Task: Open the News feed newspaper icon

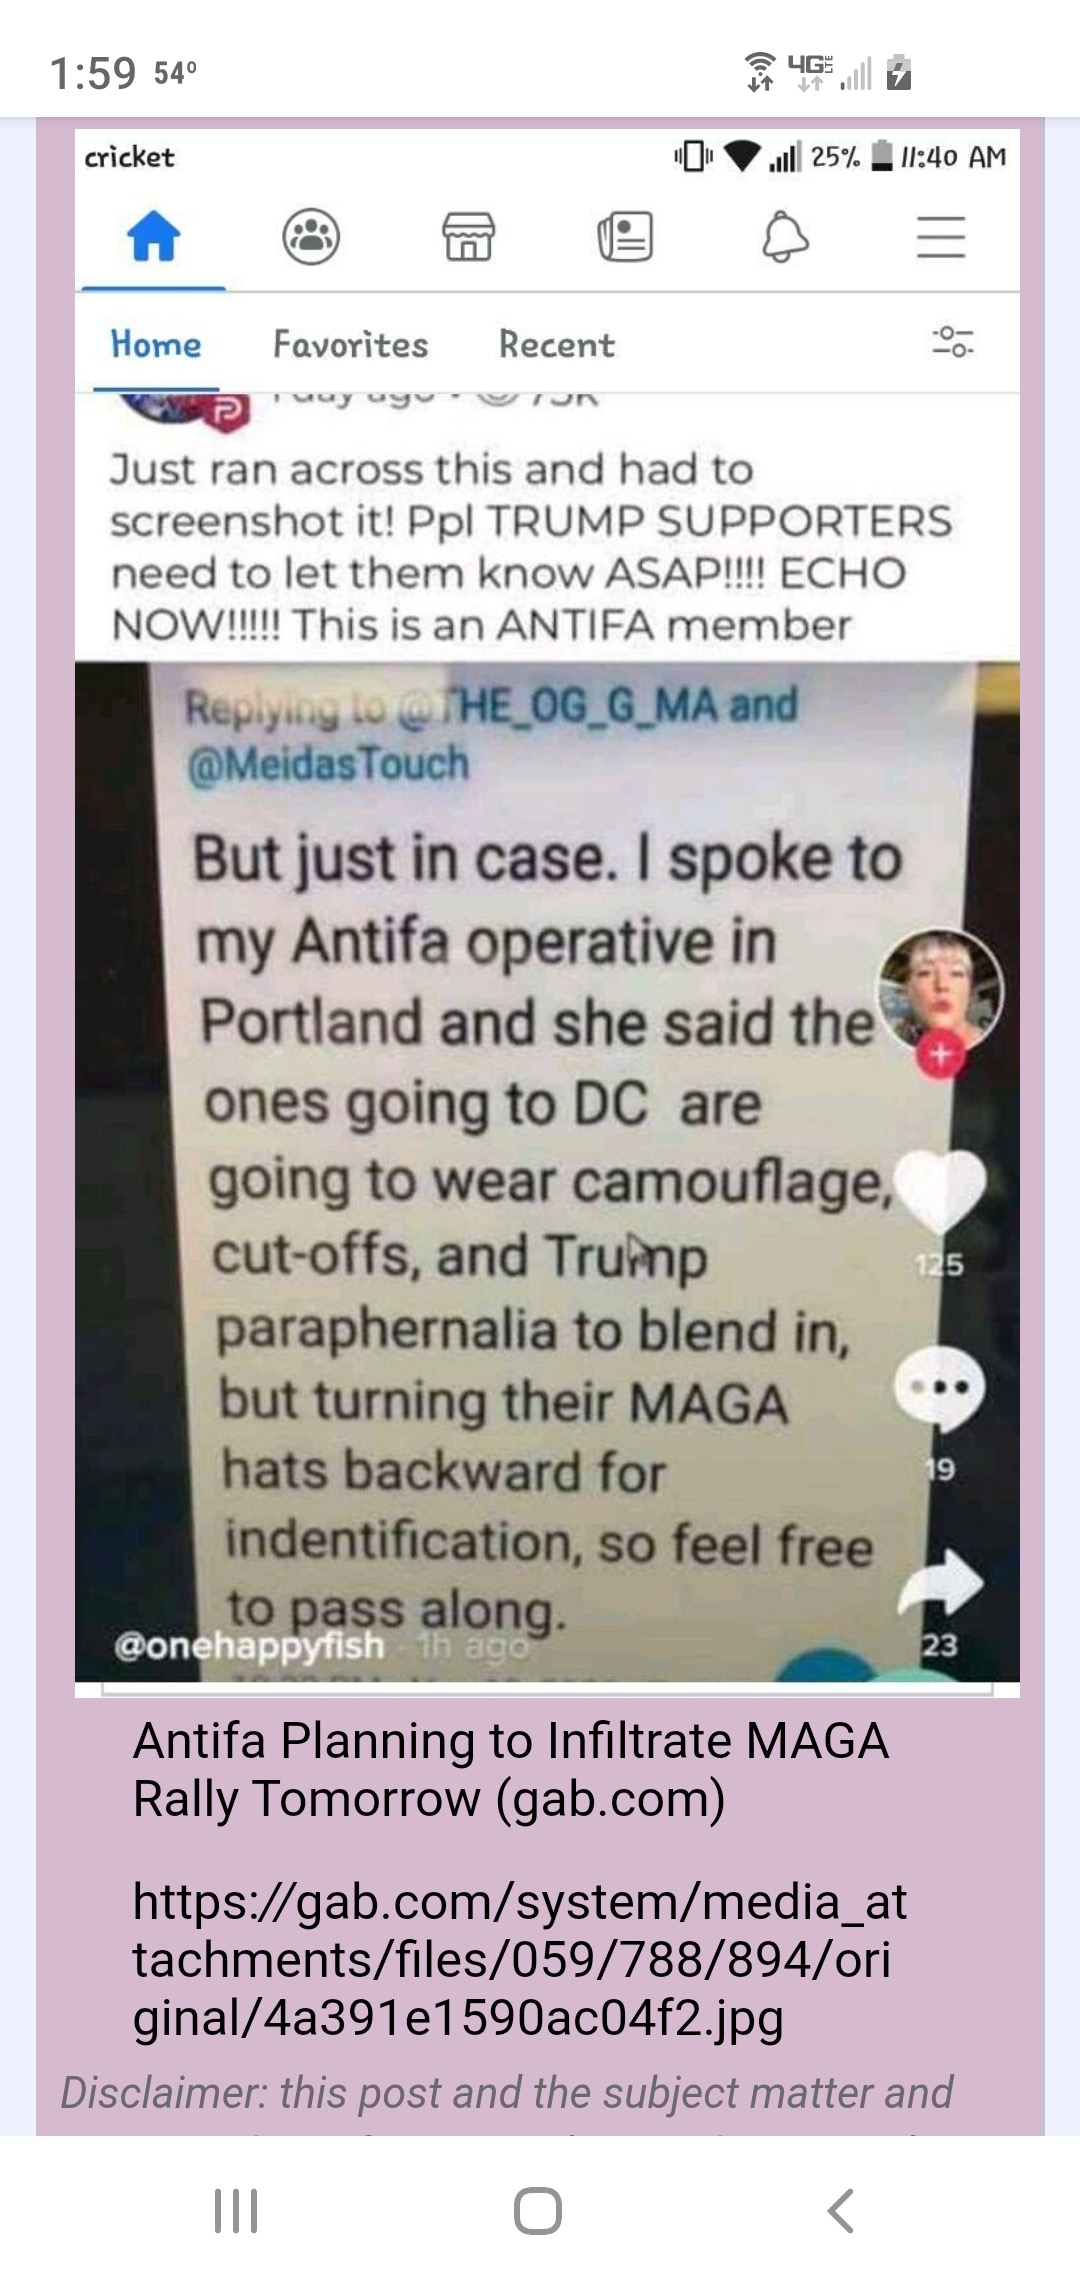Action: pos(625,238)
